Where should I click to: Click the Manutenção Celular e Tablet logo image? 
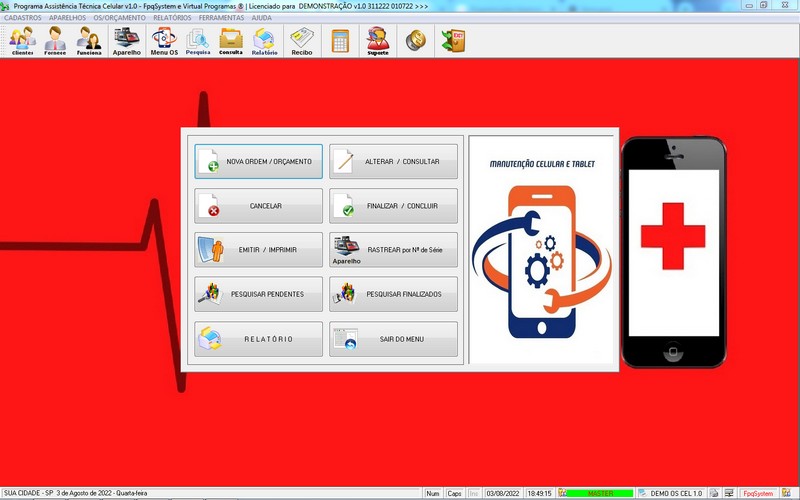pyautogui.click(x=541, y=249)
